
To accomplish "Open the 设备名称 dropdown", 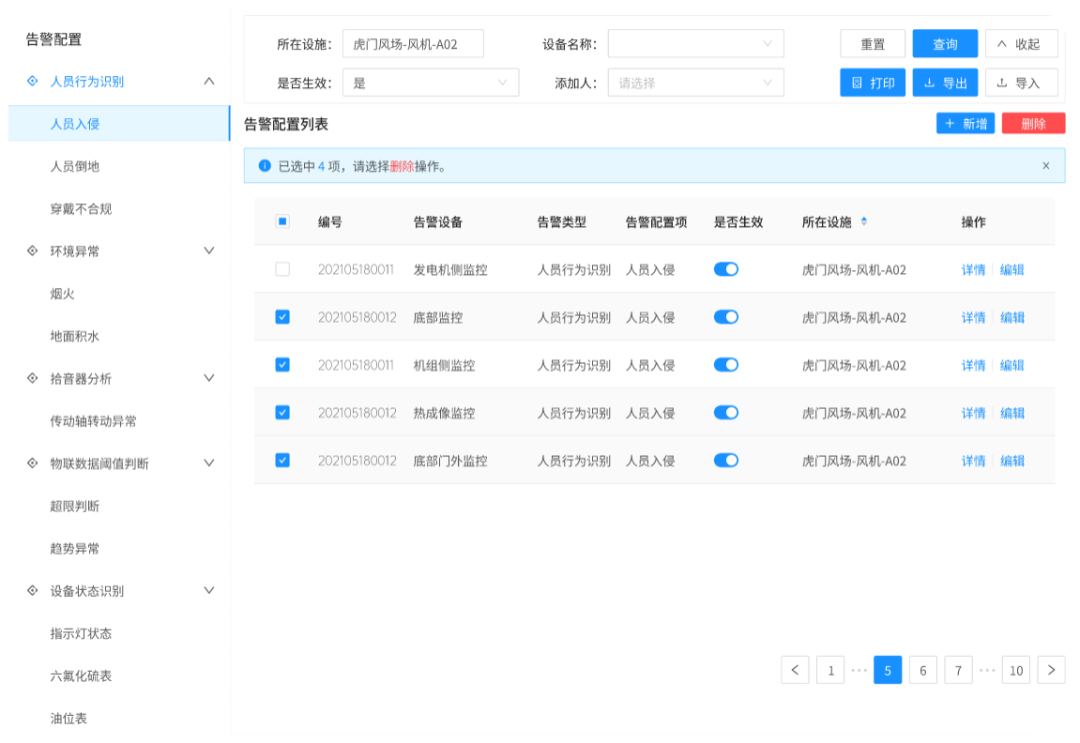I will [695, 44].
